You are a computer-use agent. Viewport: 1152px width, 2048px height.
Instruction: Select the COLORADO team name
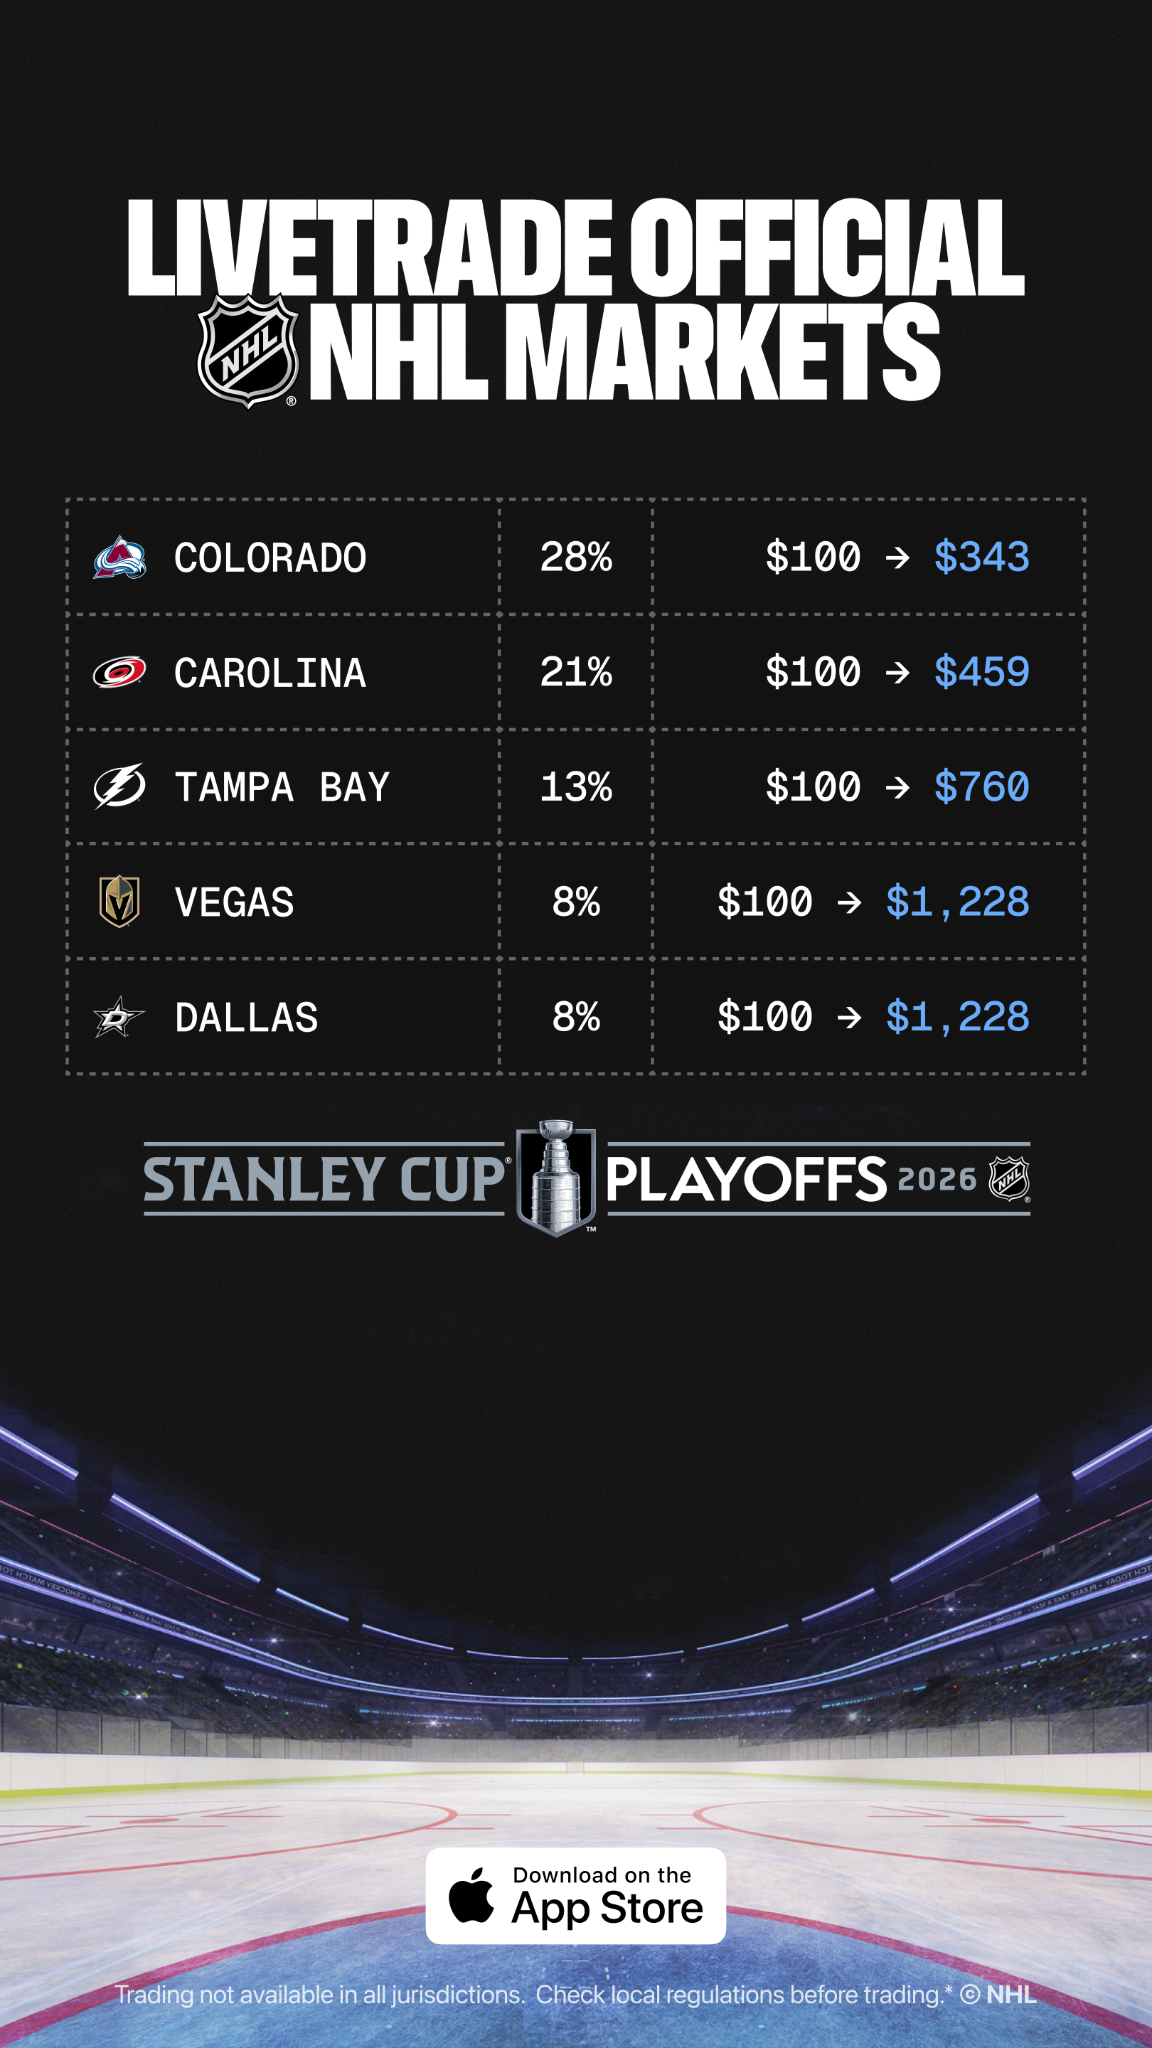[x=270, y=558]
